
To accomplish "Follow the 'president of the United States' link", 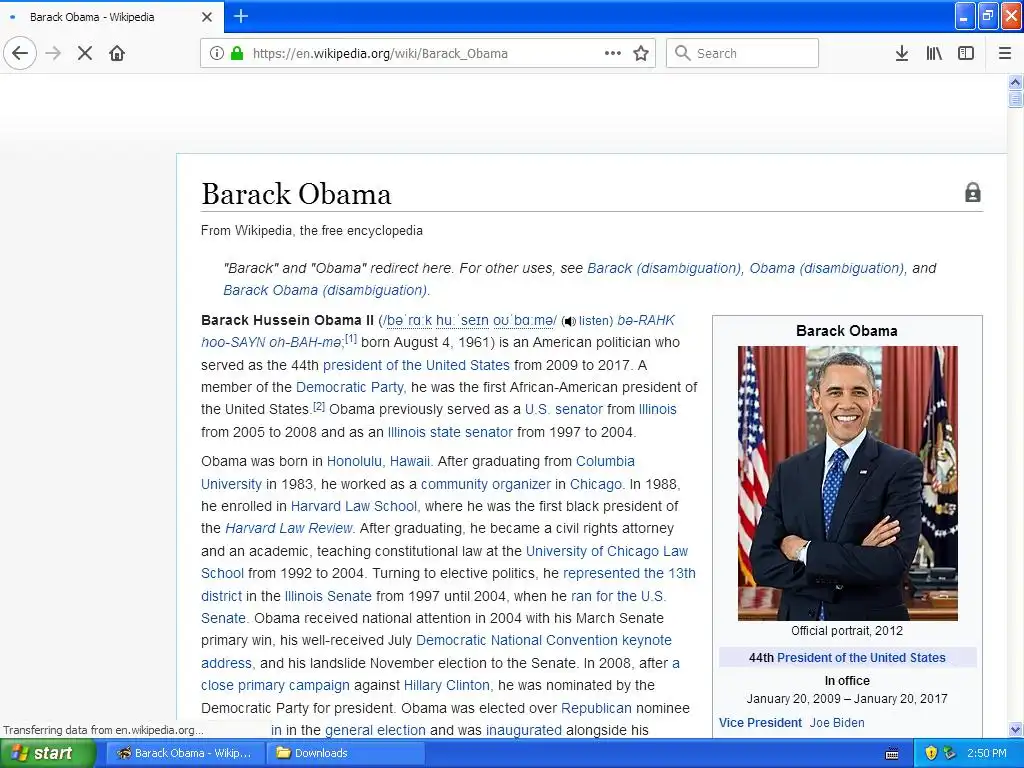I will (416, 365).
